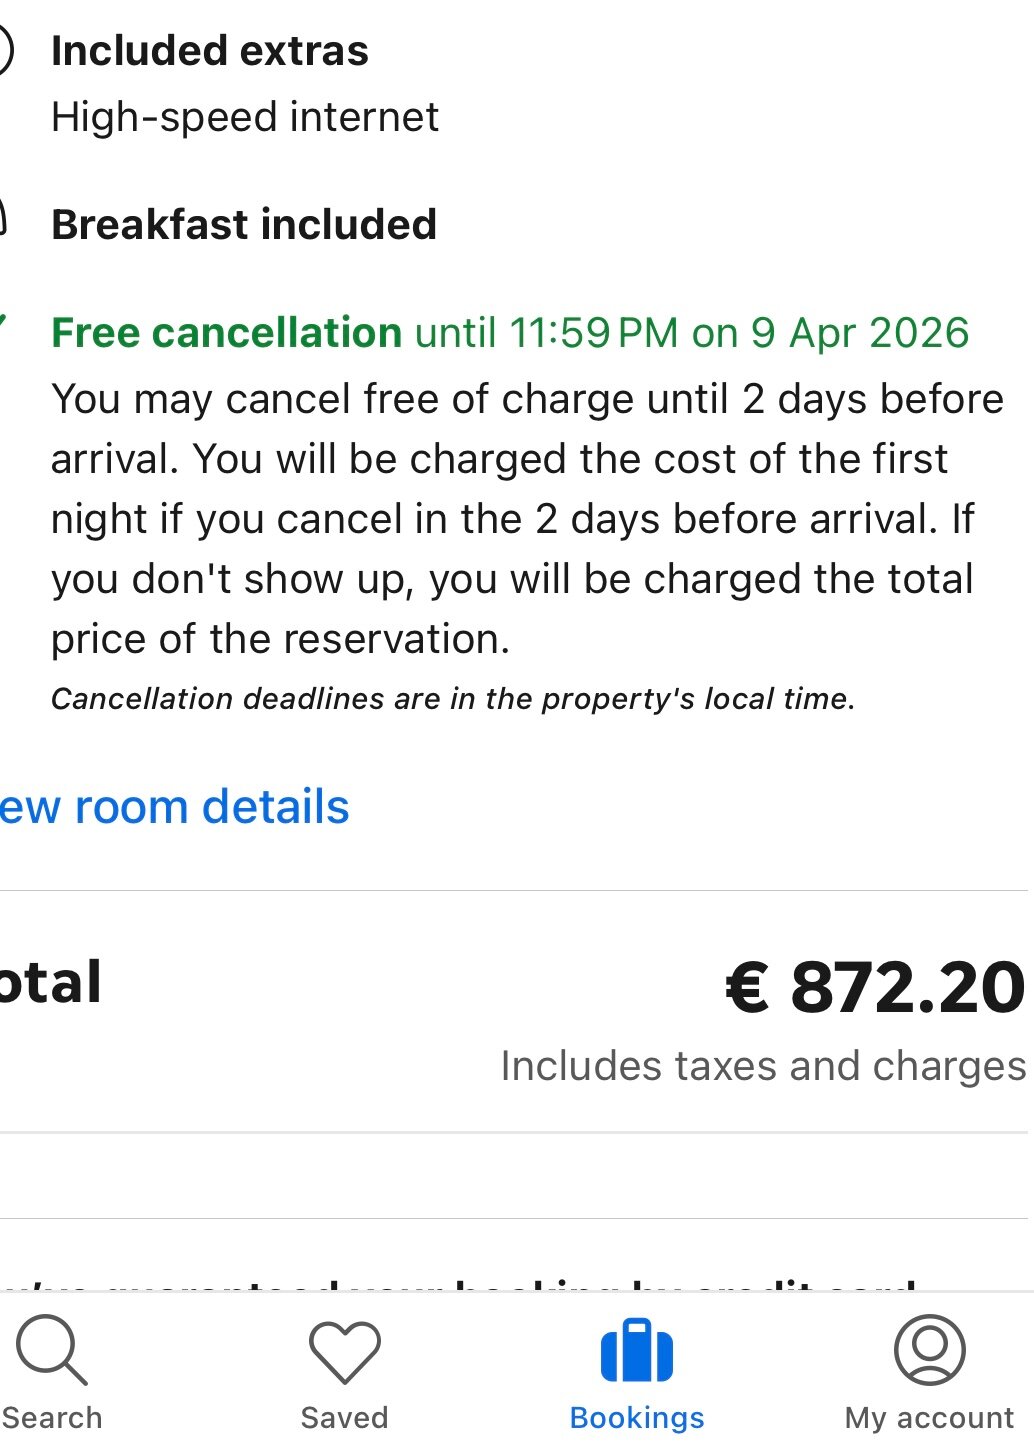Select the Bookings tab label
The height and width of the screenshot is (1452, 1034).
[637, 1418]
